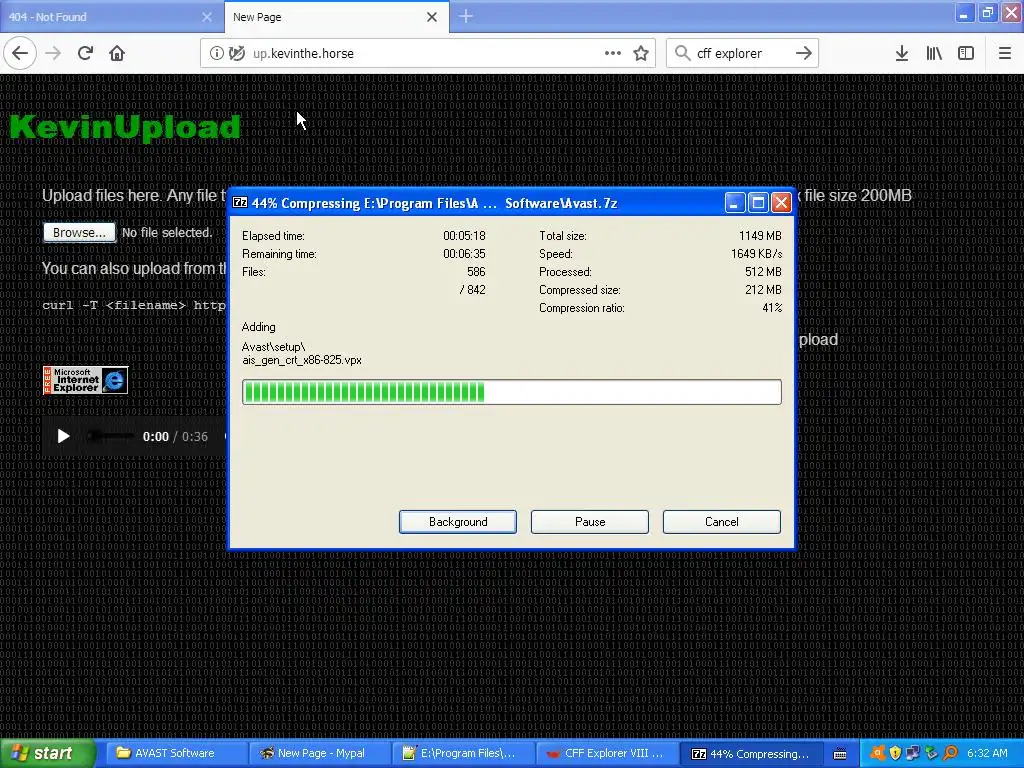Screen dimensions: 1024x768
Task: Open the browser home page
Action: [117, 53]
